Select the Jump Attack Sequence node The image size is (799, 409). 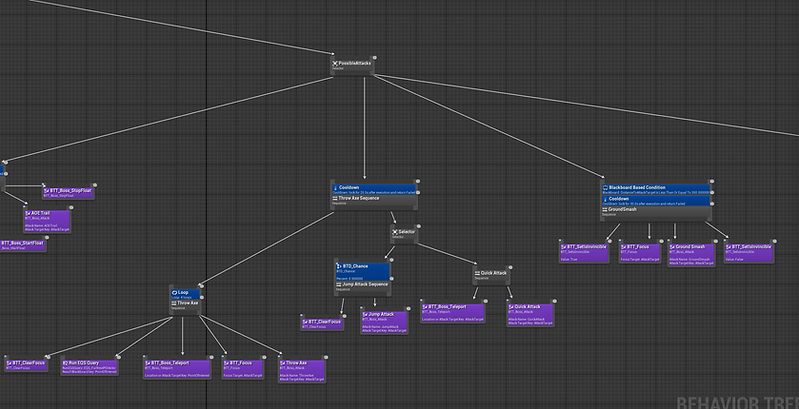pyautogui.click(x=362, y=287)
